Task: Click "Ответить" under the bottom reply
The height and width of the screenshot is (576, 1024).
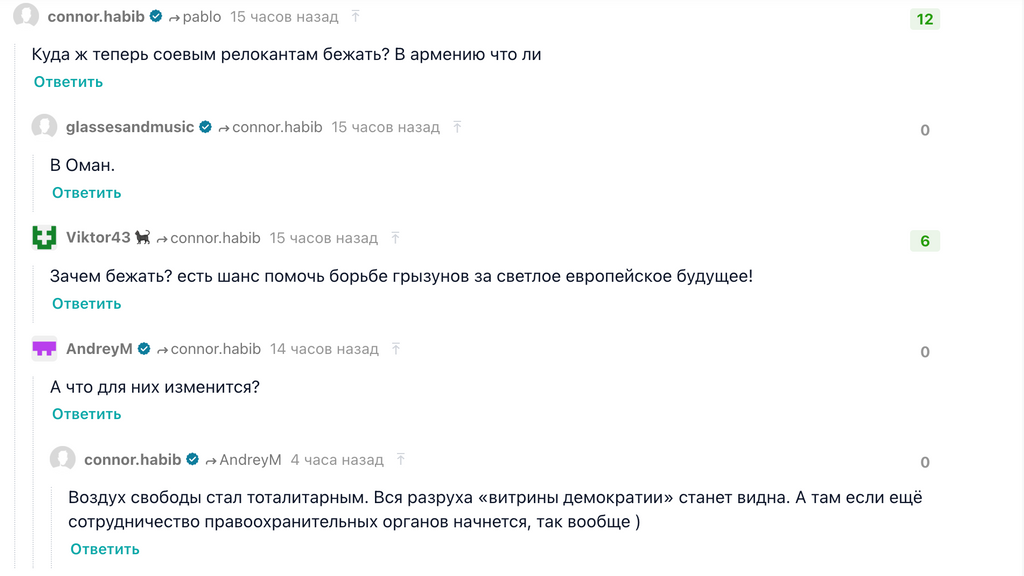Action: (x=104, y=549)
